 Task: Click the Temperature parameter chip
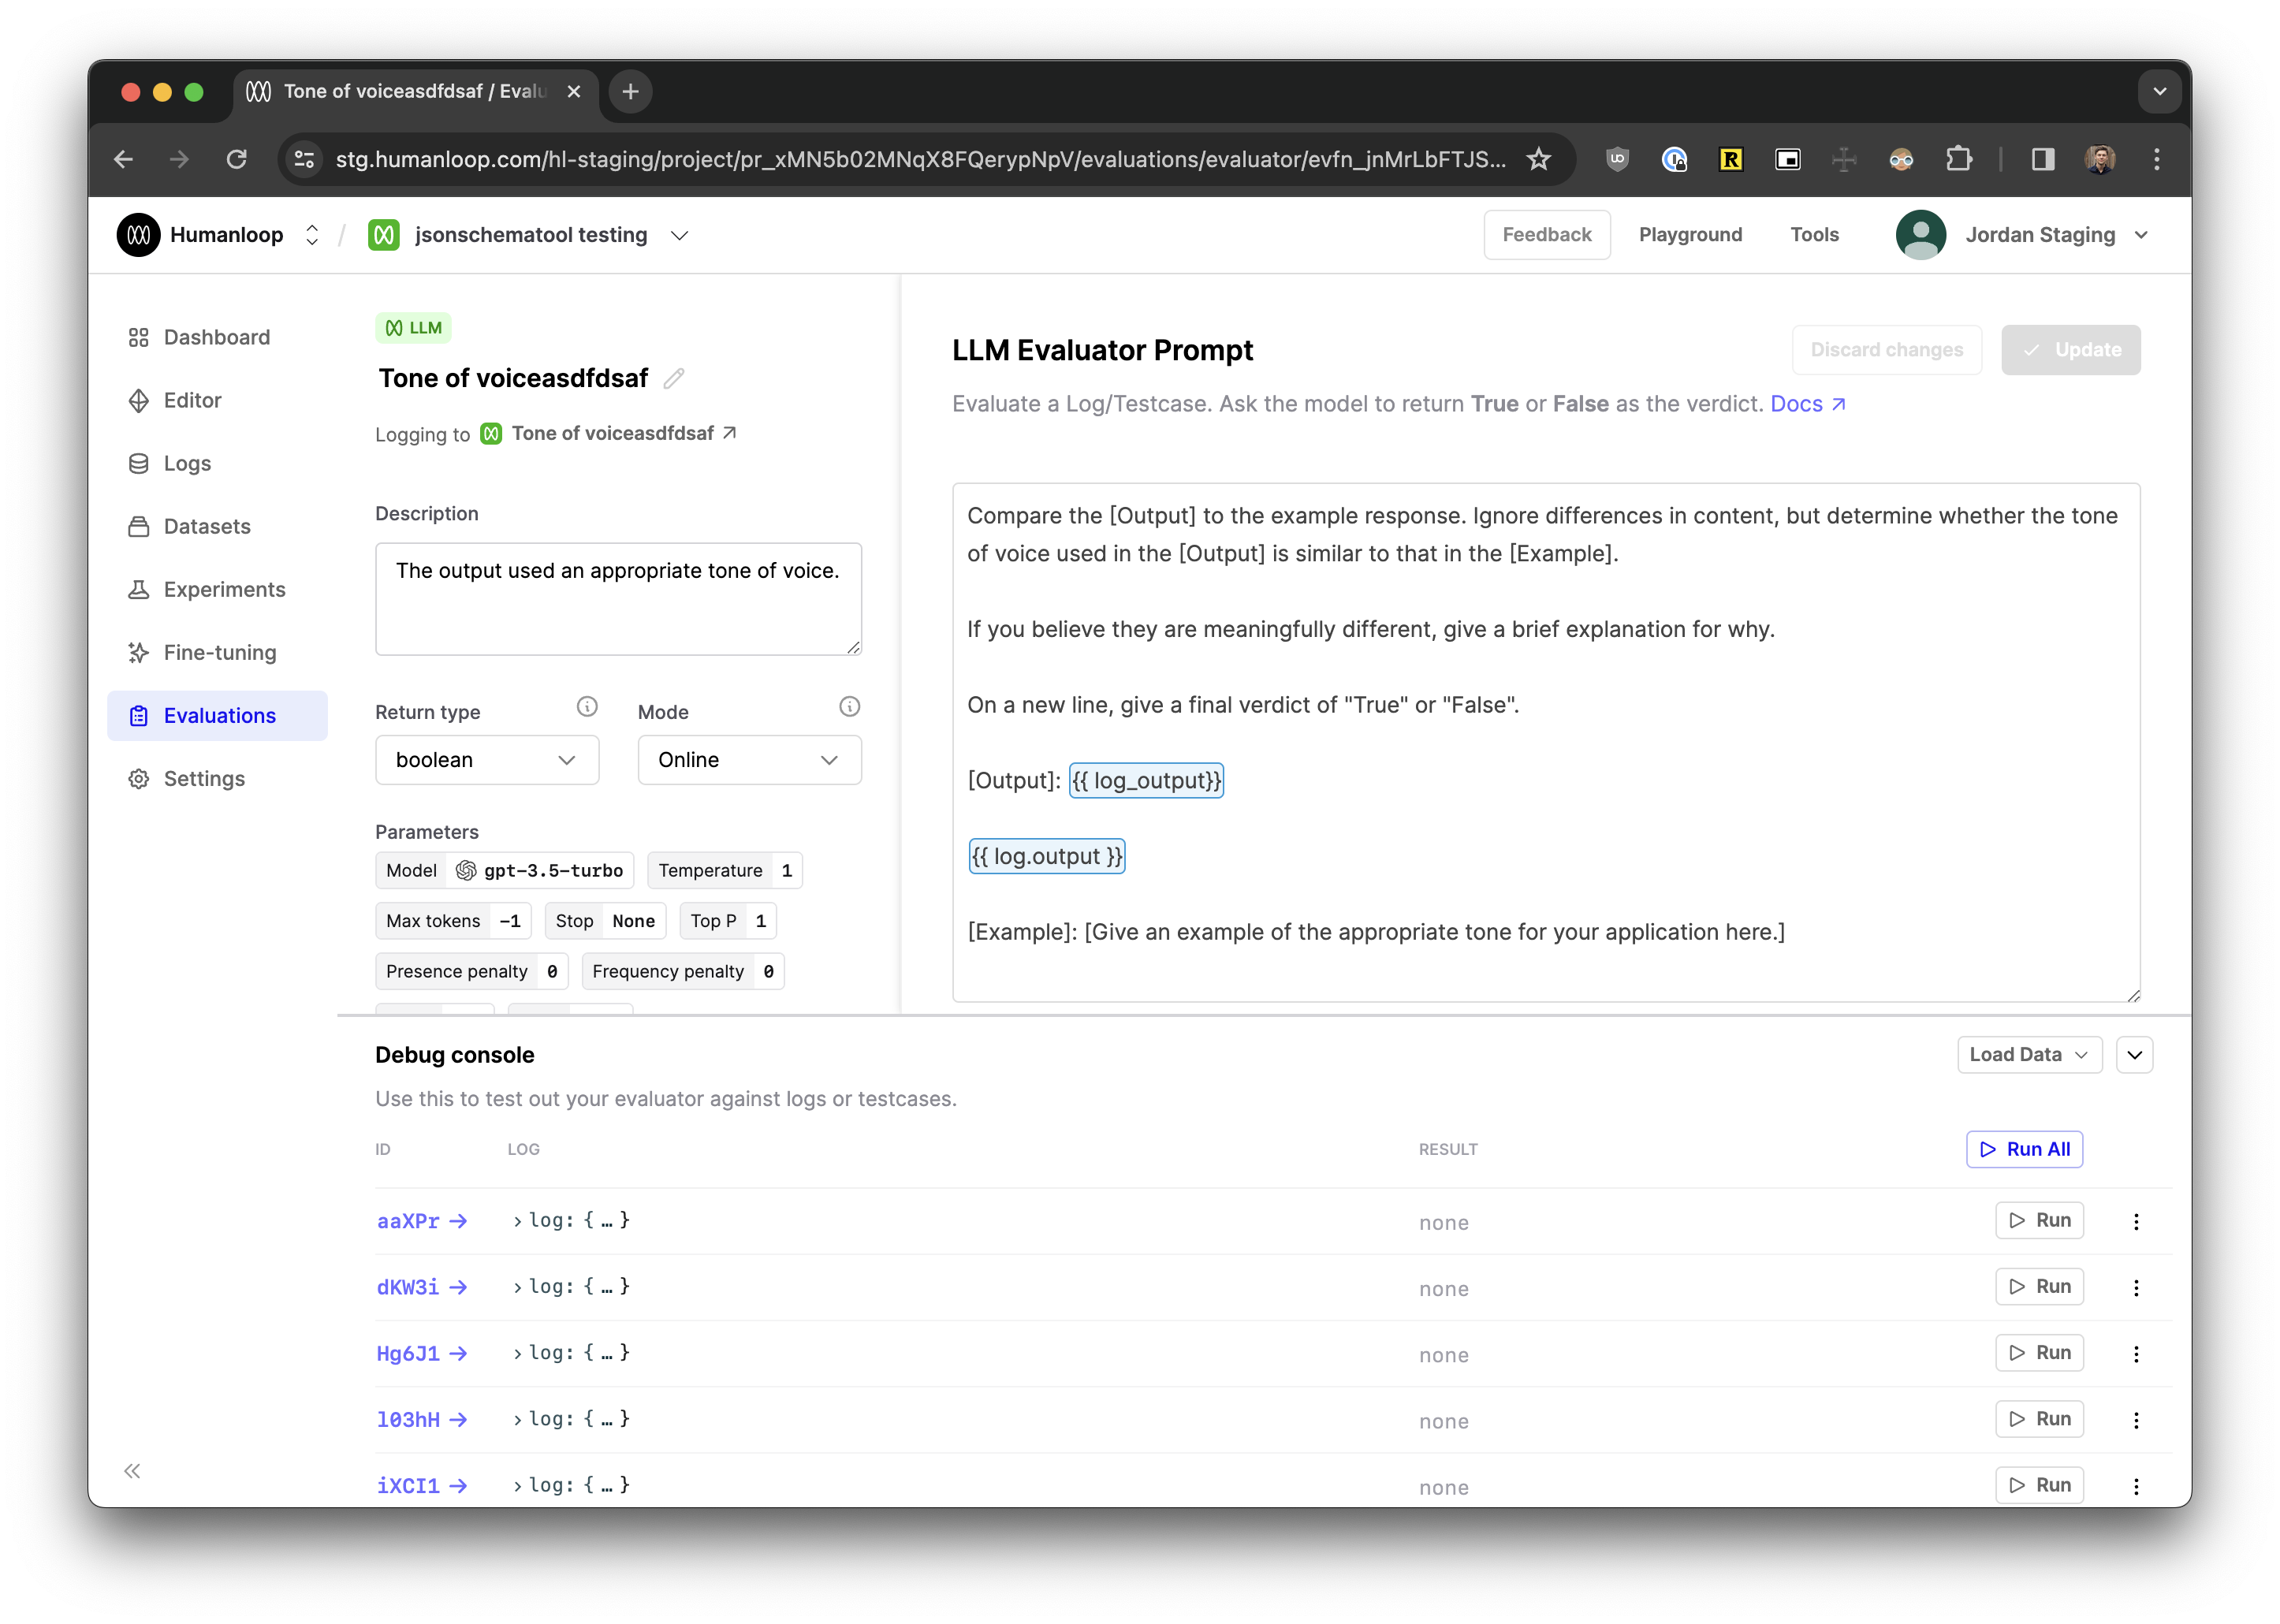coord(724,870)
